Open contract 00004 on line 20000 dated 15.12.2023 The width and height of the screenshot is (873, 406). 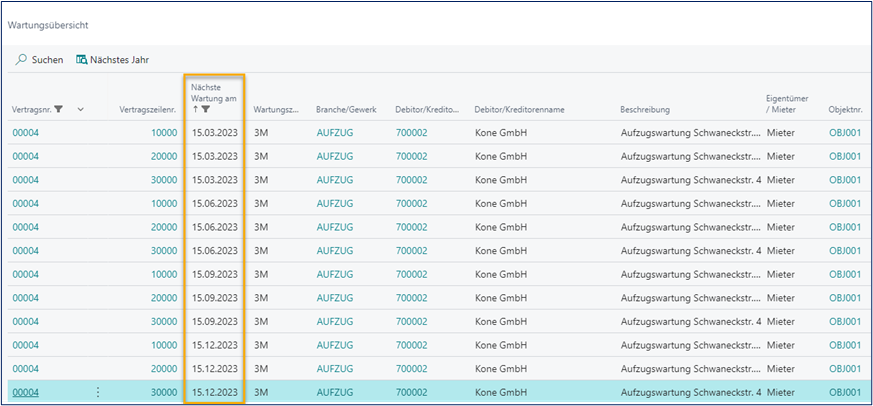[x=26, y=369]
